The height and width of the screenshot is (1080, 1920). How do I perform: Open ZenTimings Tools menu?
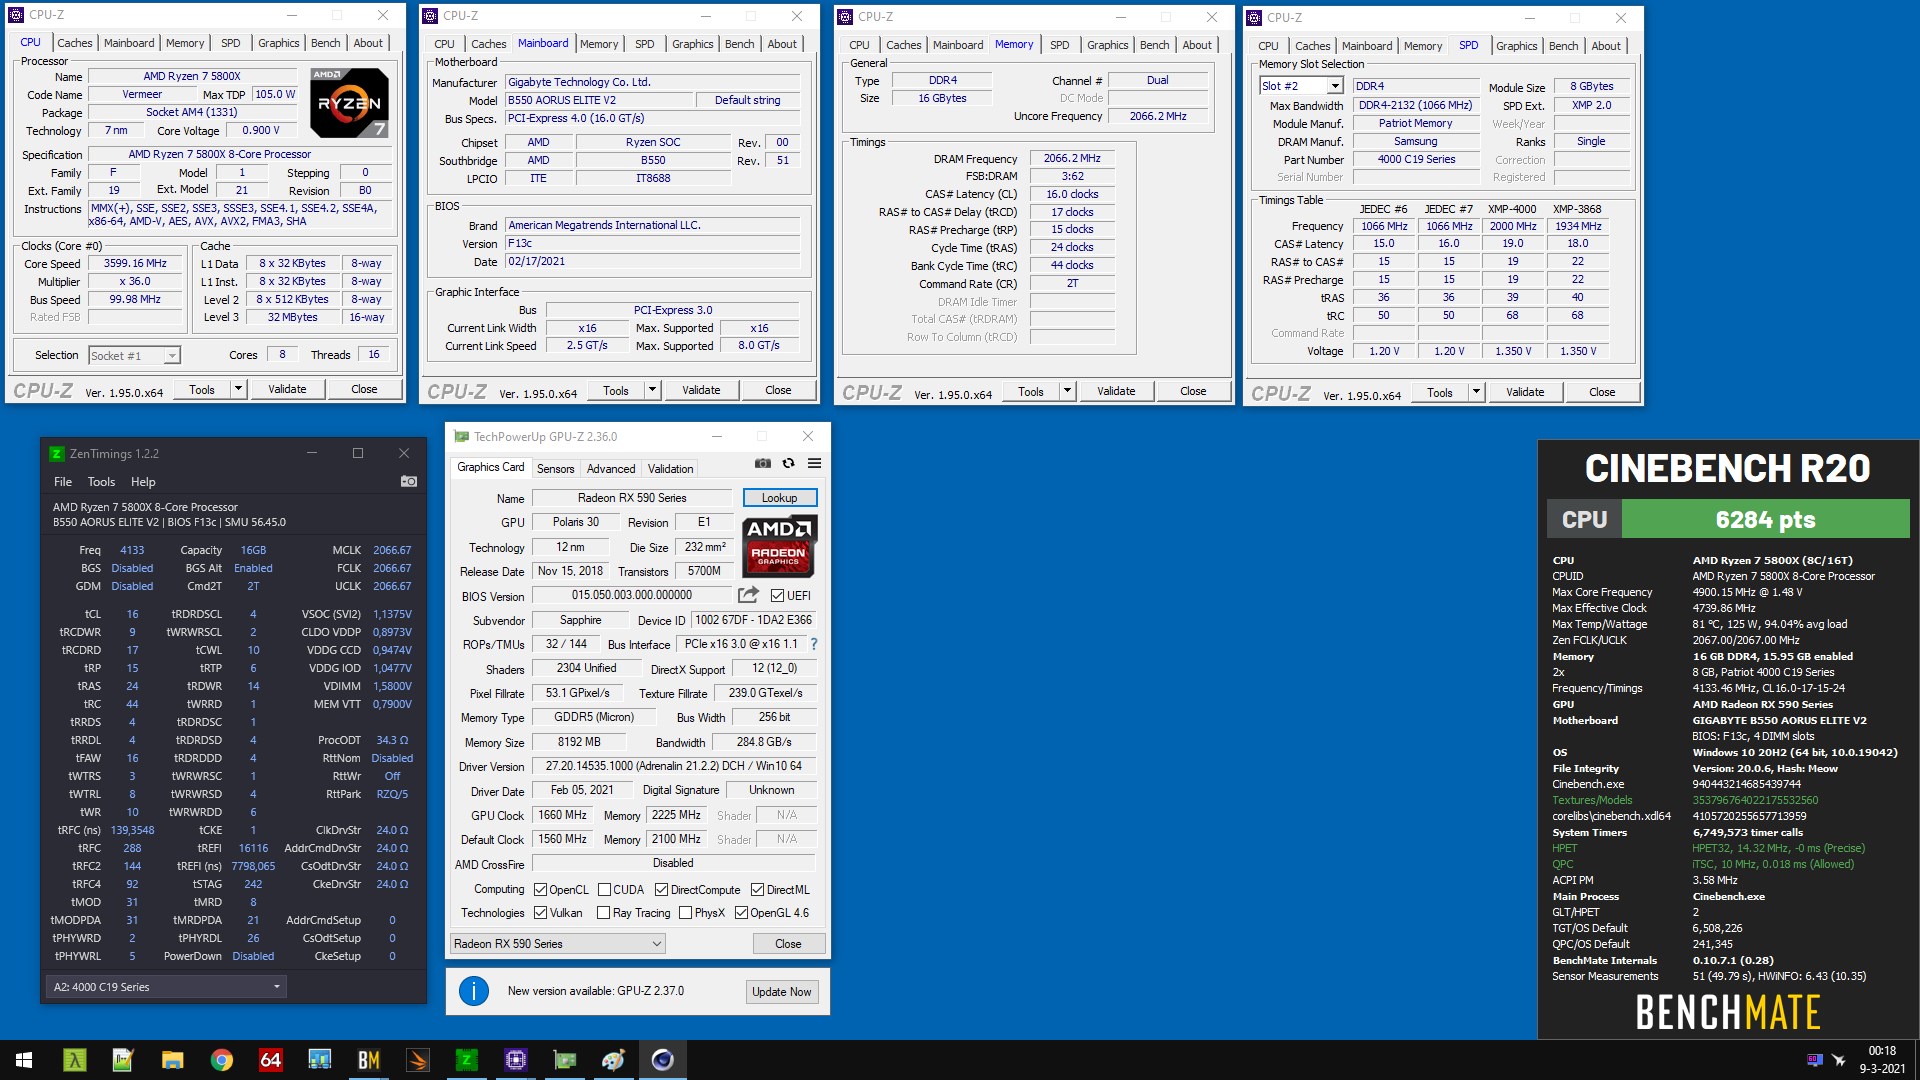(x=101, y=482)
